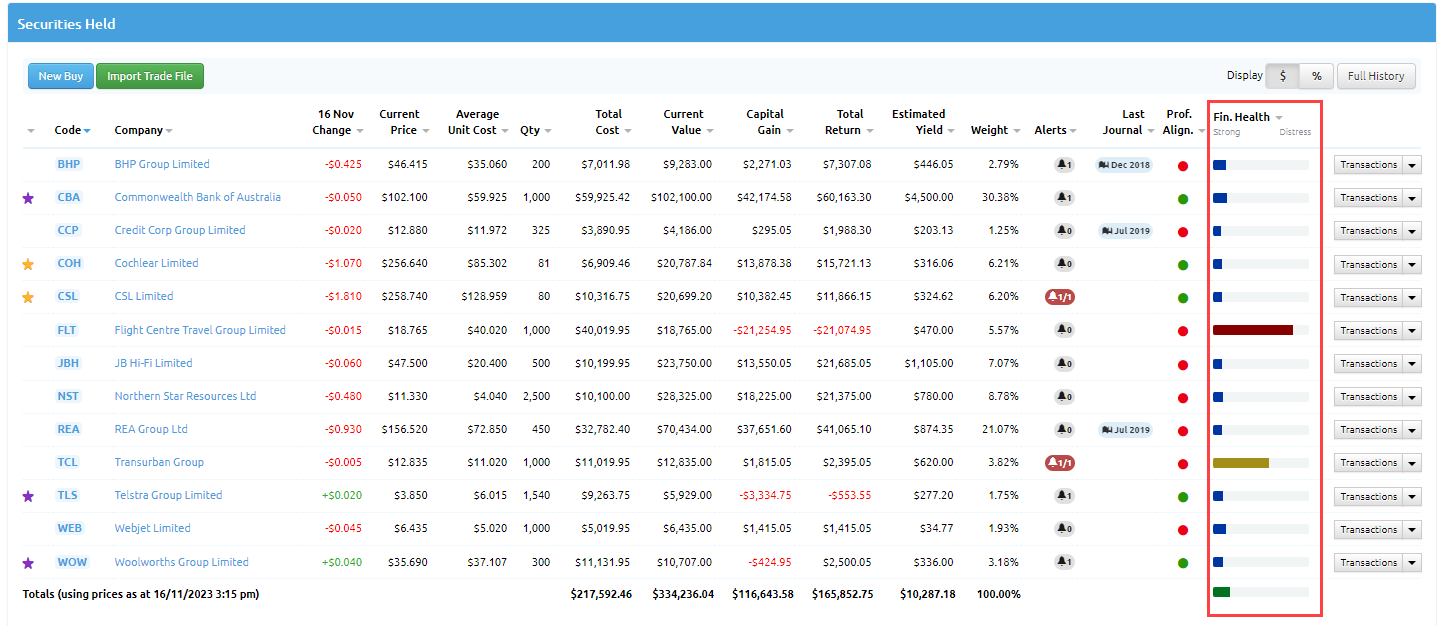Open the alert bell for CBA
Screen dimensions: 1440x626
tap(1064, 198)
